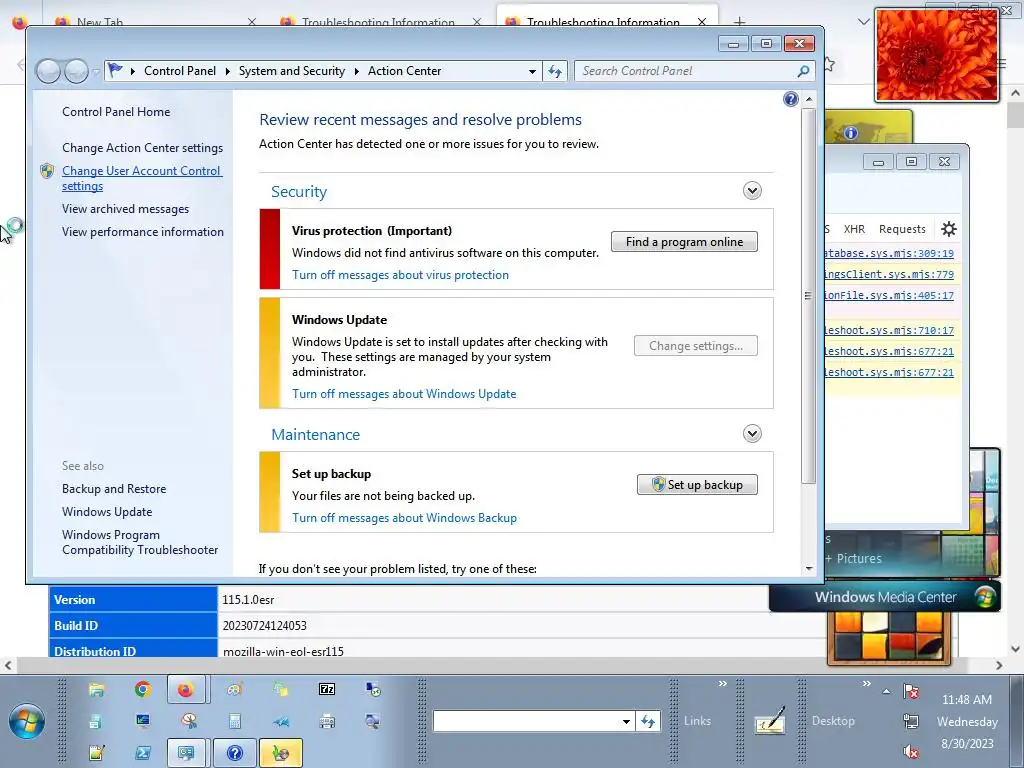Open Snipping Tool scissors icon
The width and height of the screenshot is (1024, 768).
click(189, 721)
